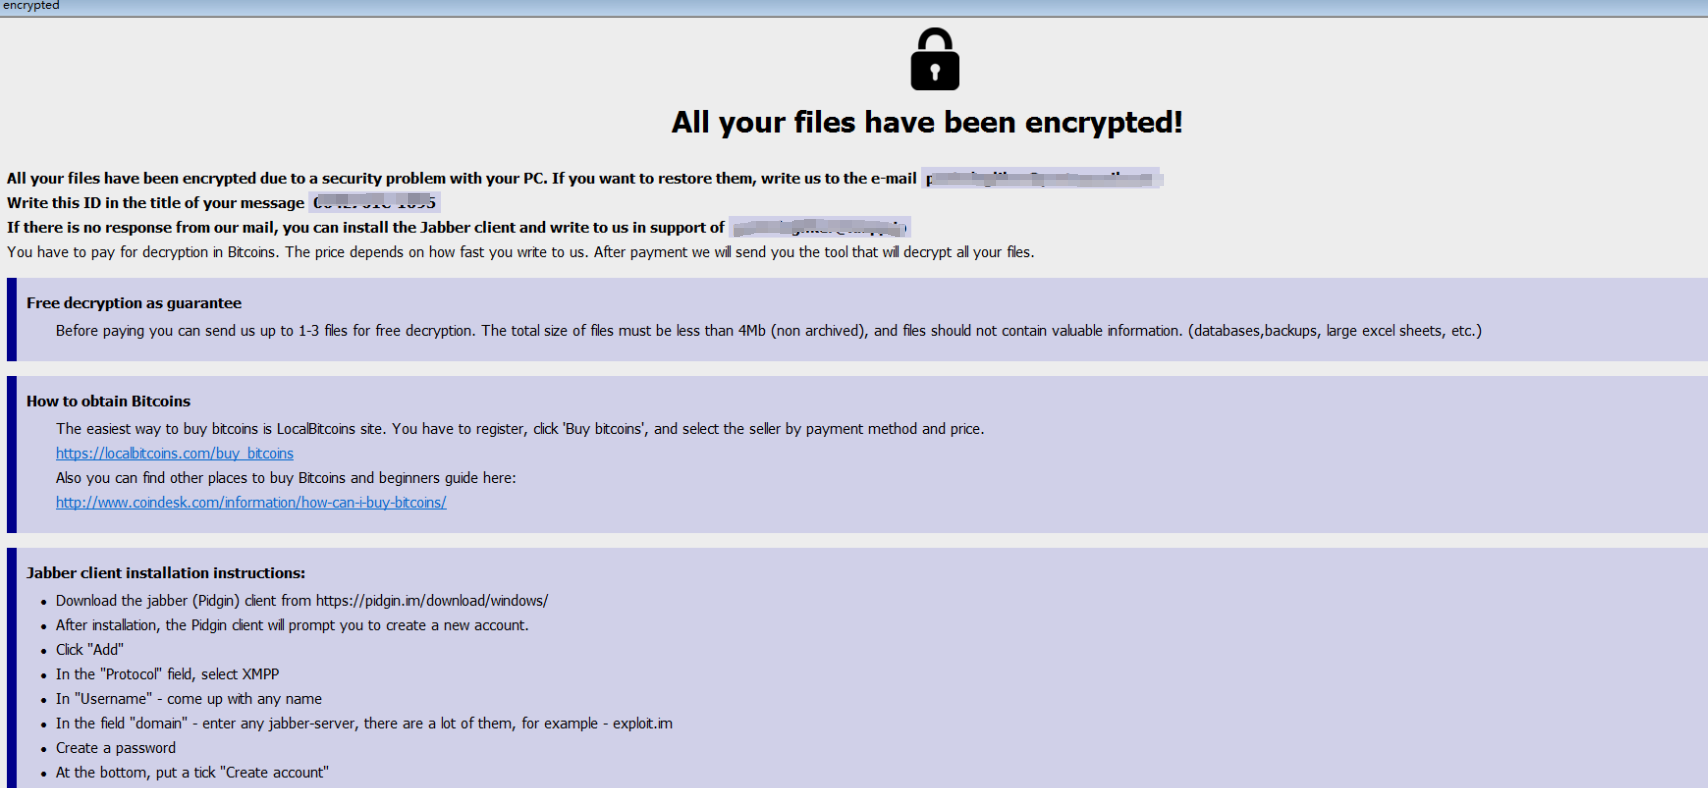The image size is (1708, 788).
Task: Click the blurred Jabber support address
Action: (820, 228)
